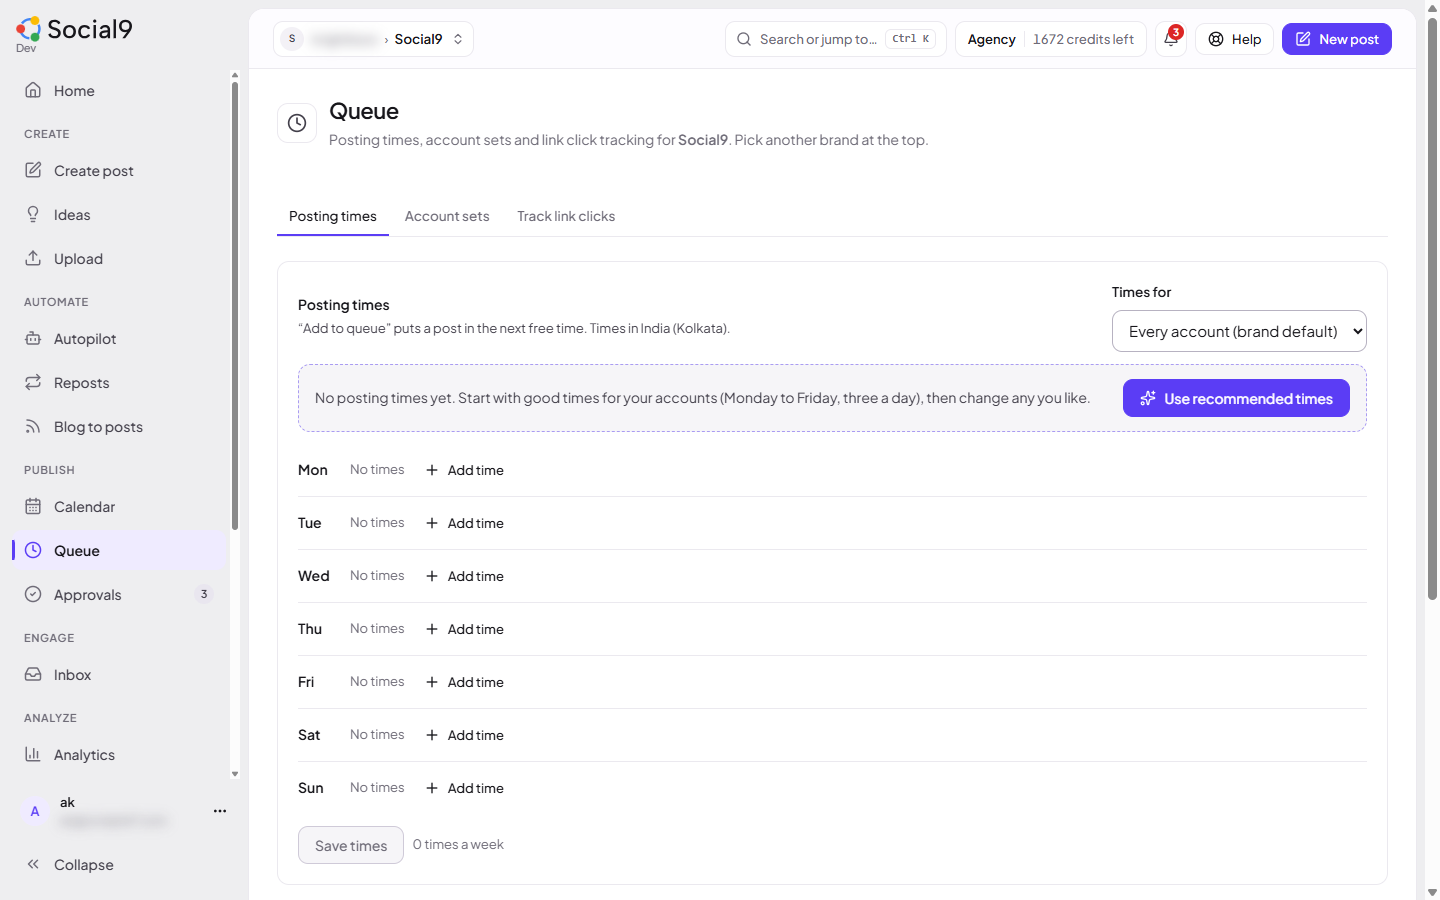Viewport: 1440px width, 900px height.
Task: Click the Social9 logo icon
Action: pyautogui.click(x=28, y=29)
